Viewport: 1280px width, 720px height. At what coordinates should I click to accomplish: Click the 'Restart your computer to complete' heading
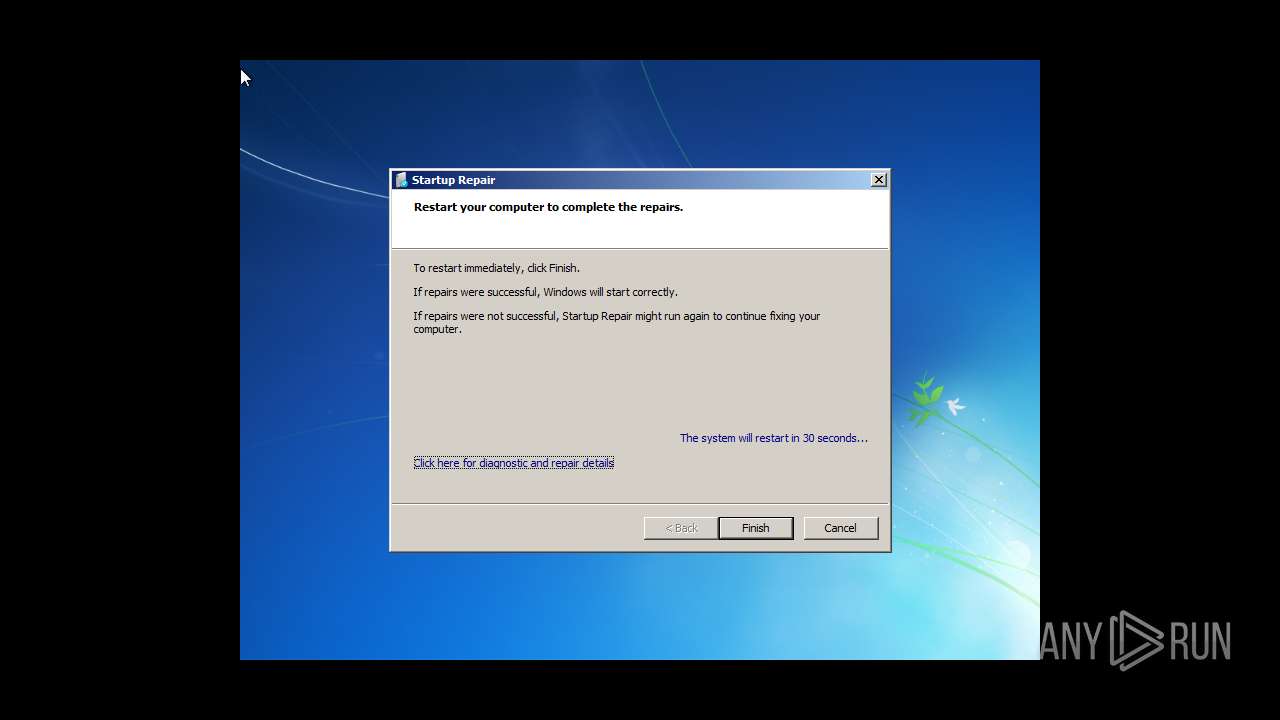pyautogui.click(x=548, y=207)
